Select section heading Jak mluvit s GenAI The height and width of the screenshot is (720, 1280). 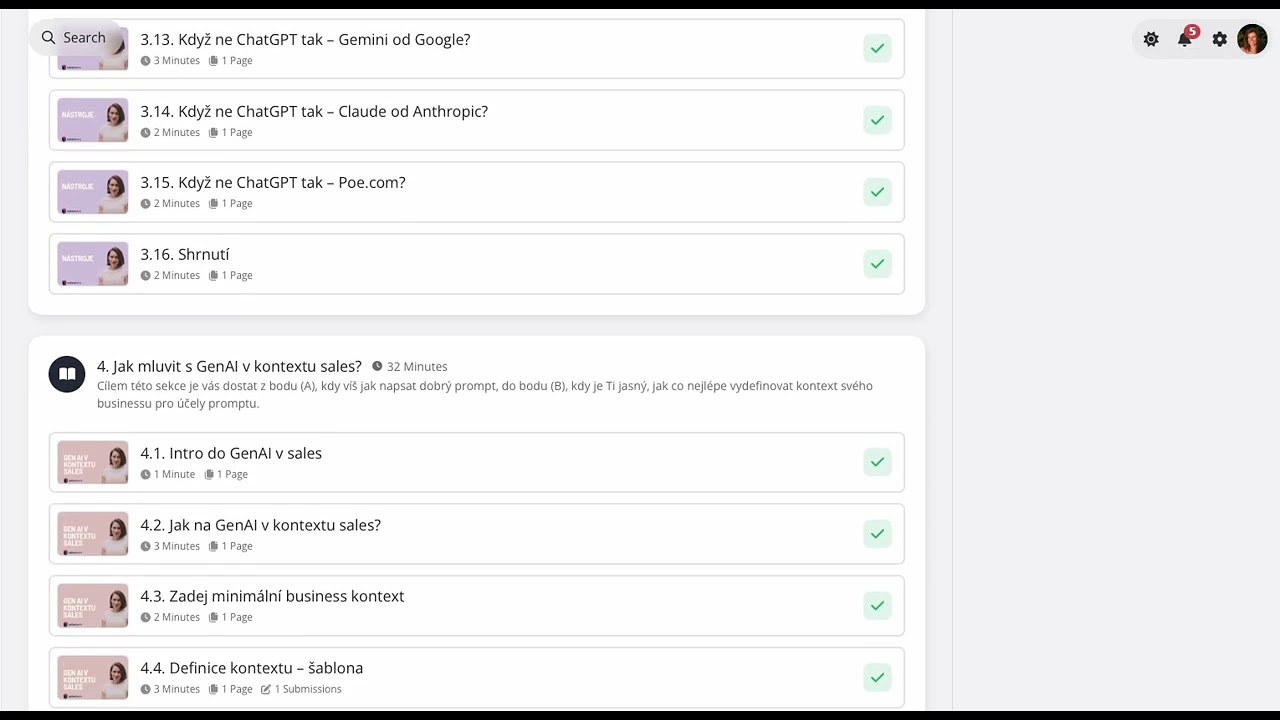pos(229,366)
